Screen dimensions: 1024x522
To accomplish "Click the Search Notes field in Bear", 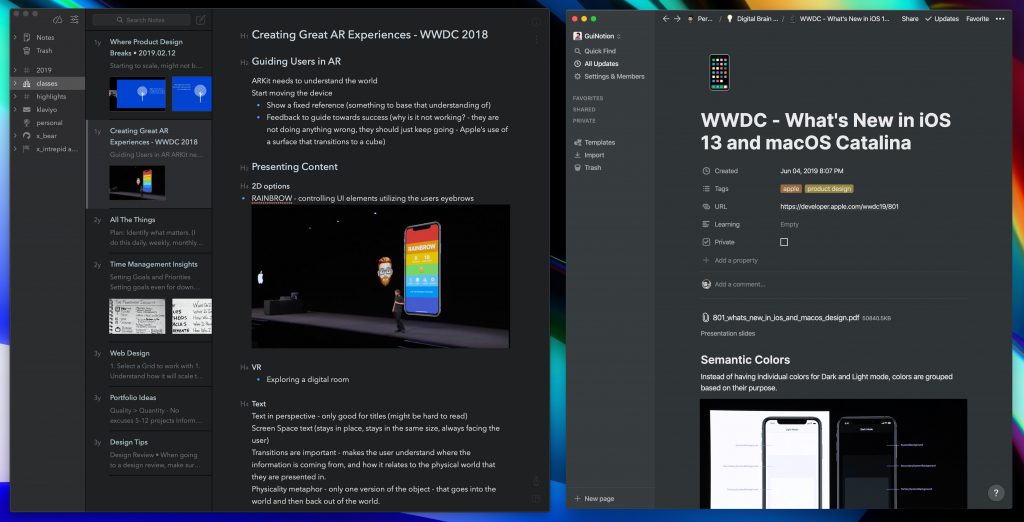I will (x=142, y=20).
